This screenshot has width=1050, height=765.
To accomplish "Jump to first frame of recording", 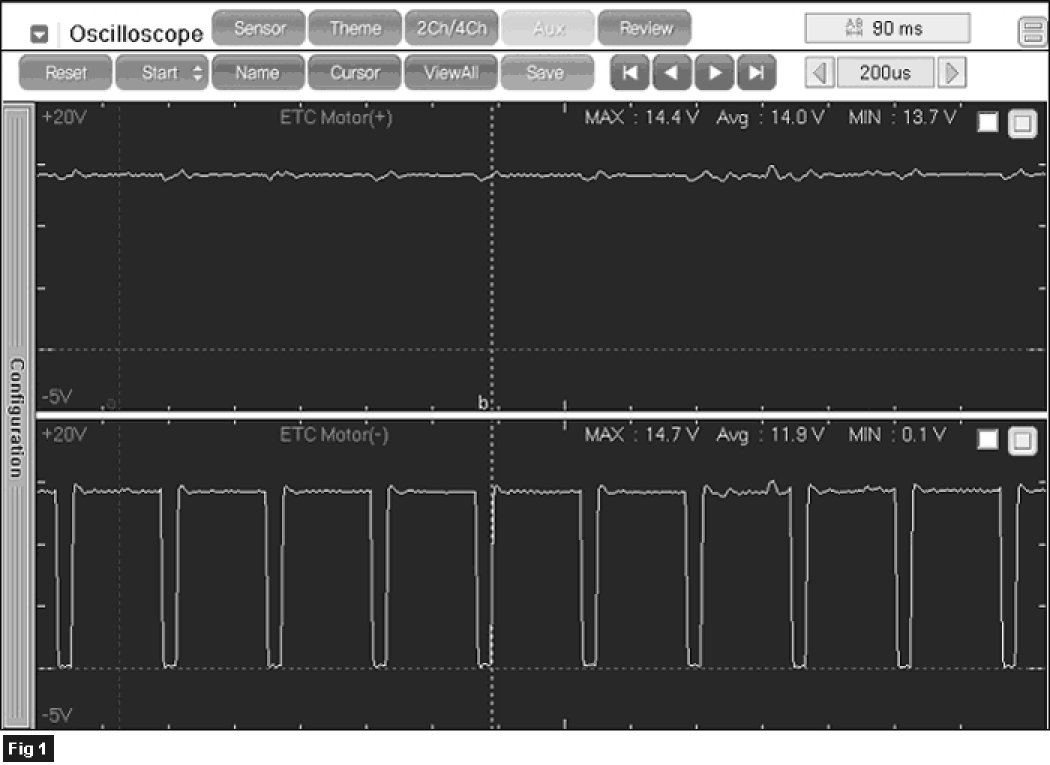I will pos(628,73).
